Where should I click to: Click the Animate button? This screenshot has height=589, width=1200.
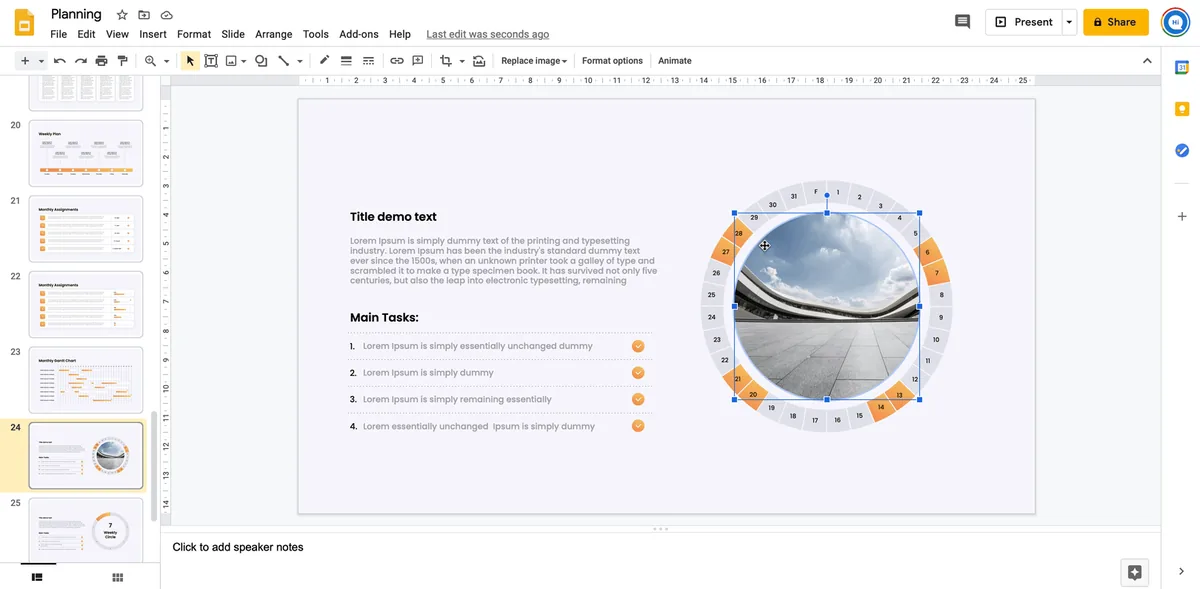pos(675,61)
